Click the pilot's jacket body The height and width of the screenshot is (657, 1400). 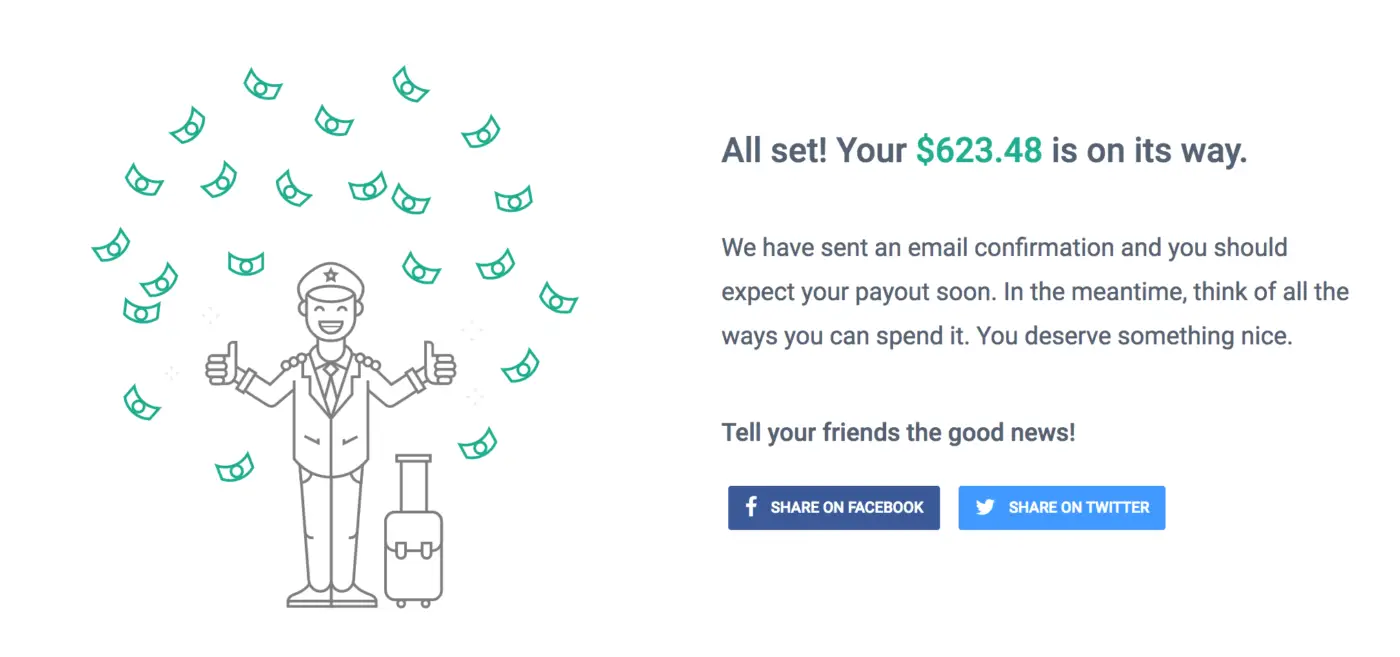(331, 420)
